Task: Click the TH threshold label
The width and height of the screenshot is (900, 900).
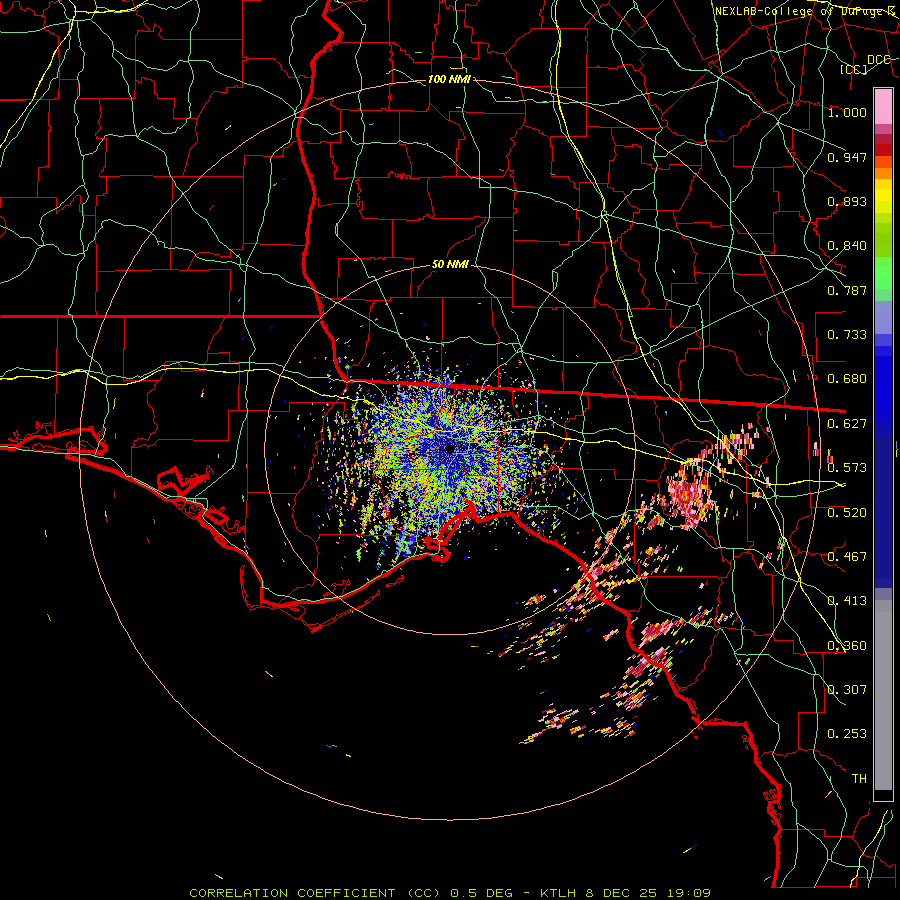Action: click(x=859, y=779)
